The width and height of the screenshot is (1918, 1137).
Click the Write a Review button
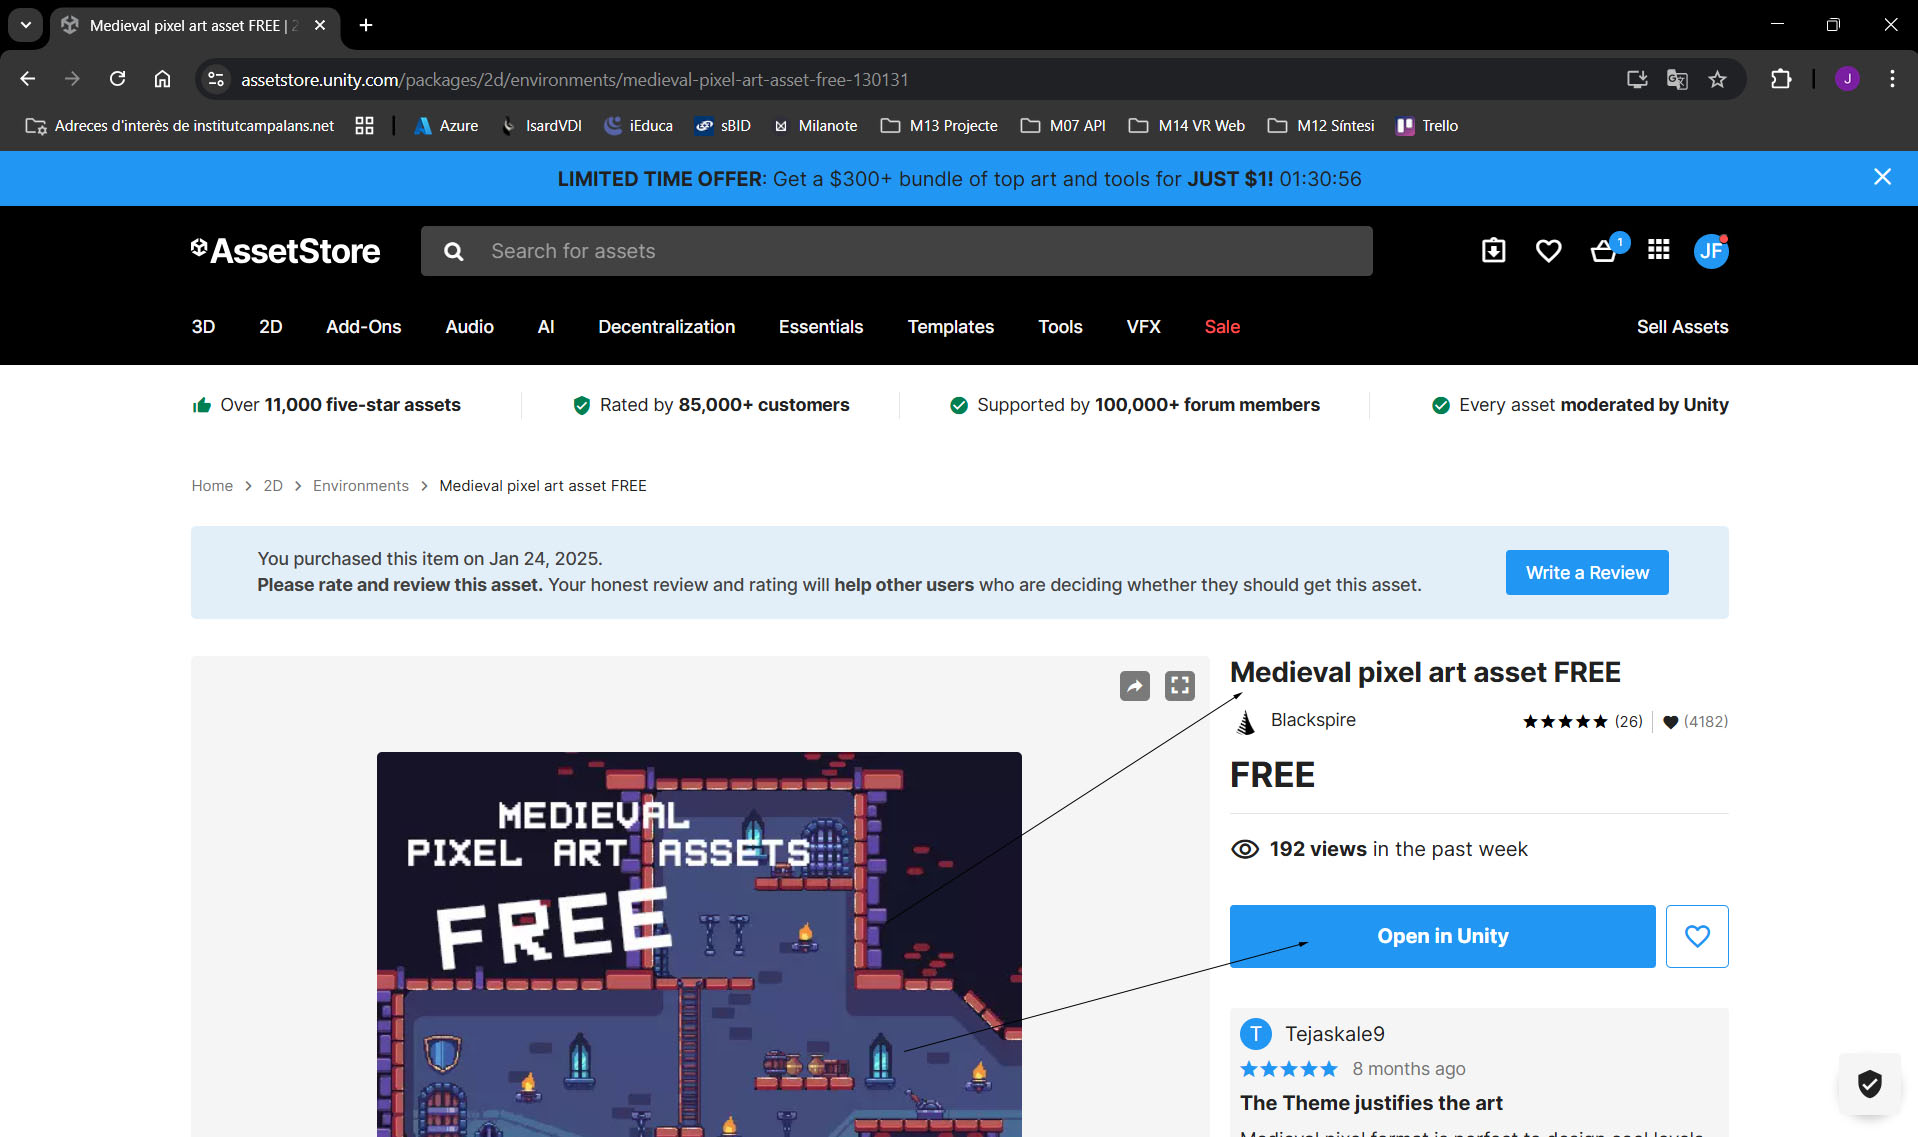point(1586,573)
